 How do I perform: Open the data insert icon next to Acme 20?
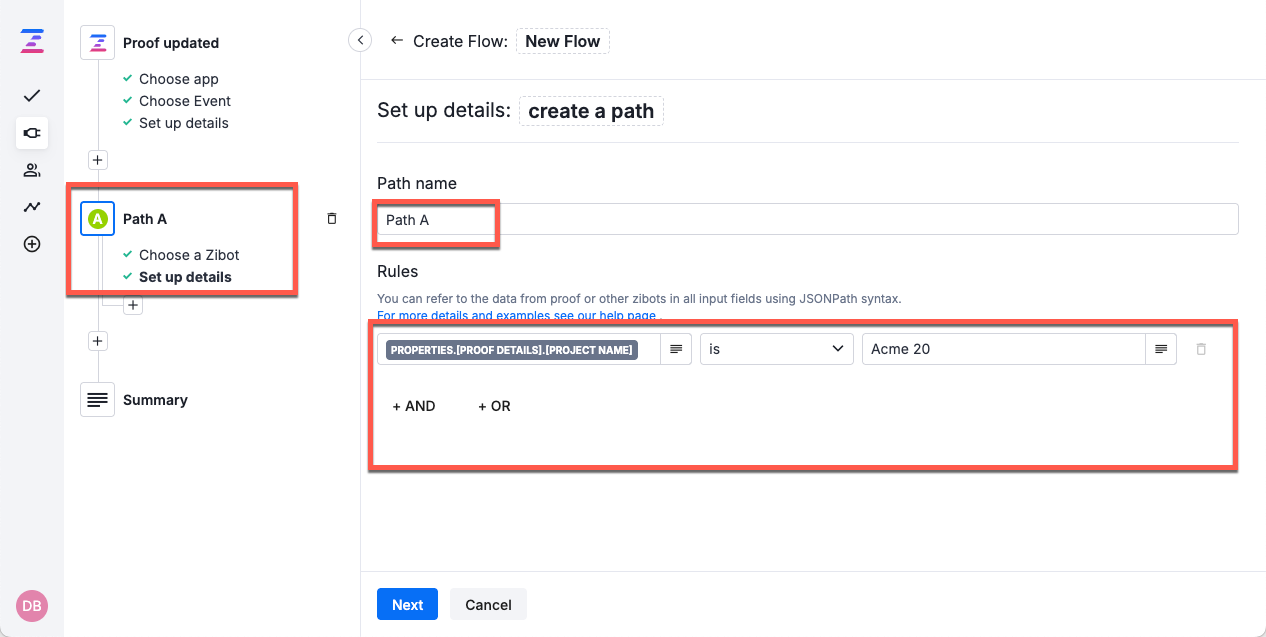(1160, 349)
